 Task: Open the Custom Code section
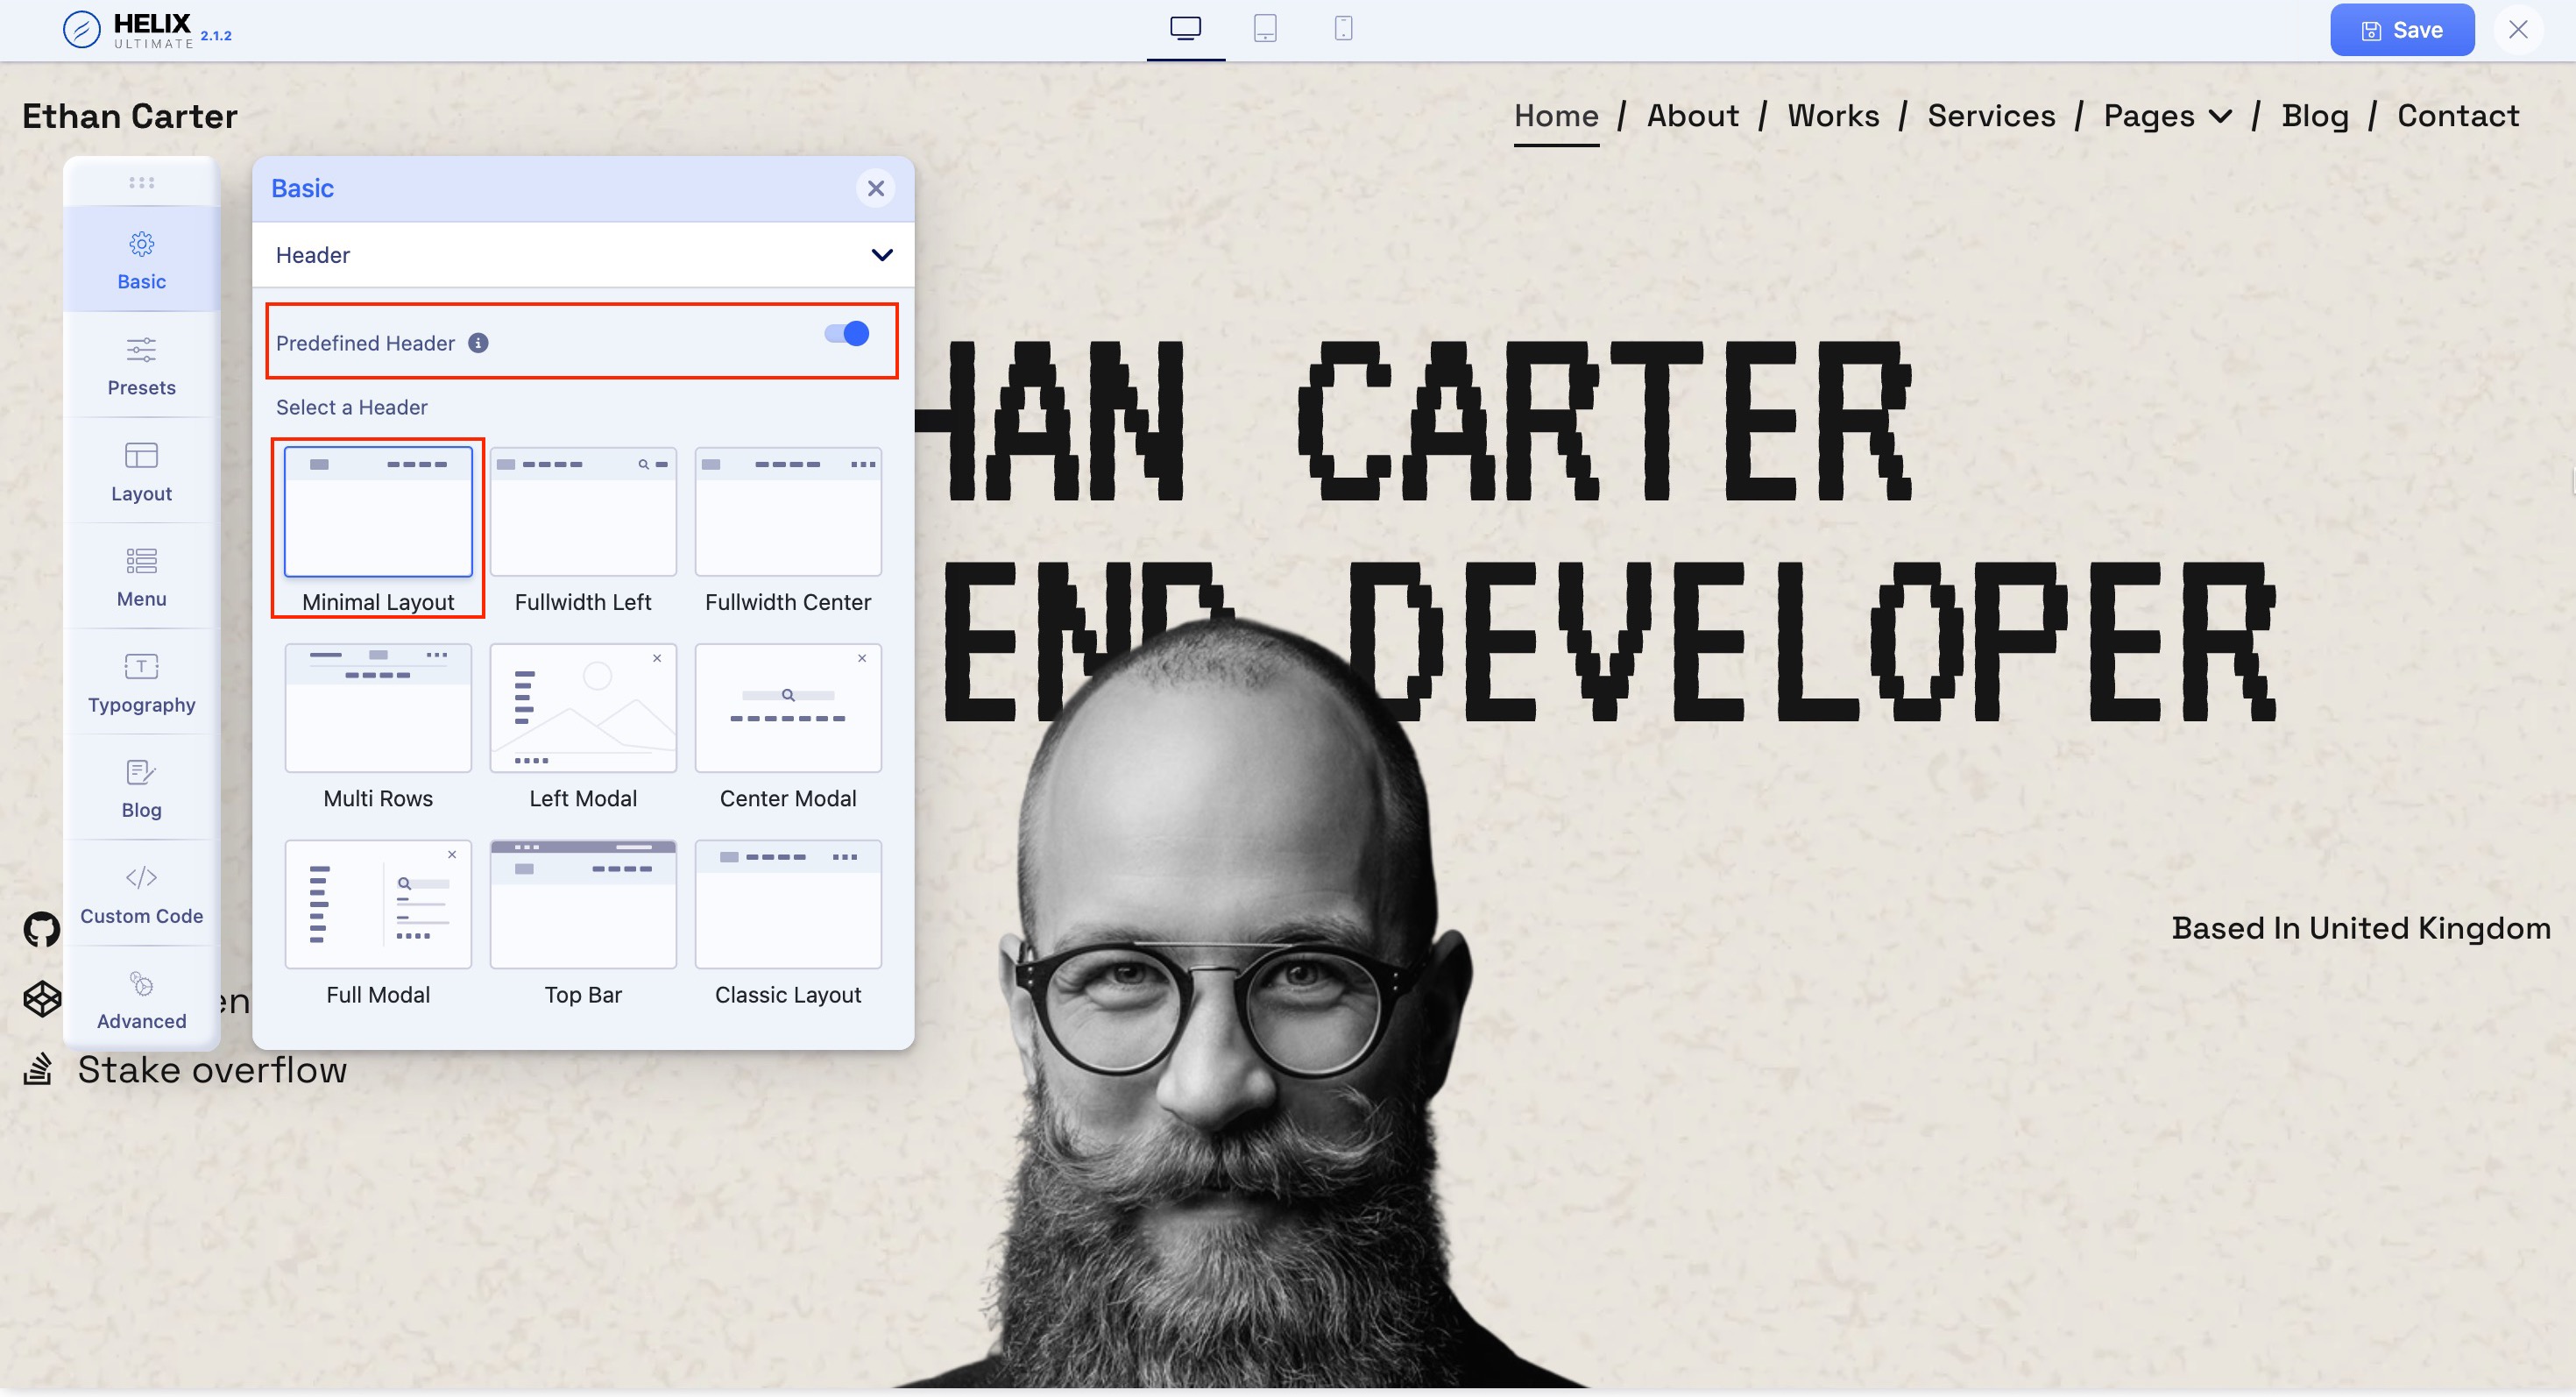tap(141, 893)
